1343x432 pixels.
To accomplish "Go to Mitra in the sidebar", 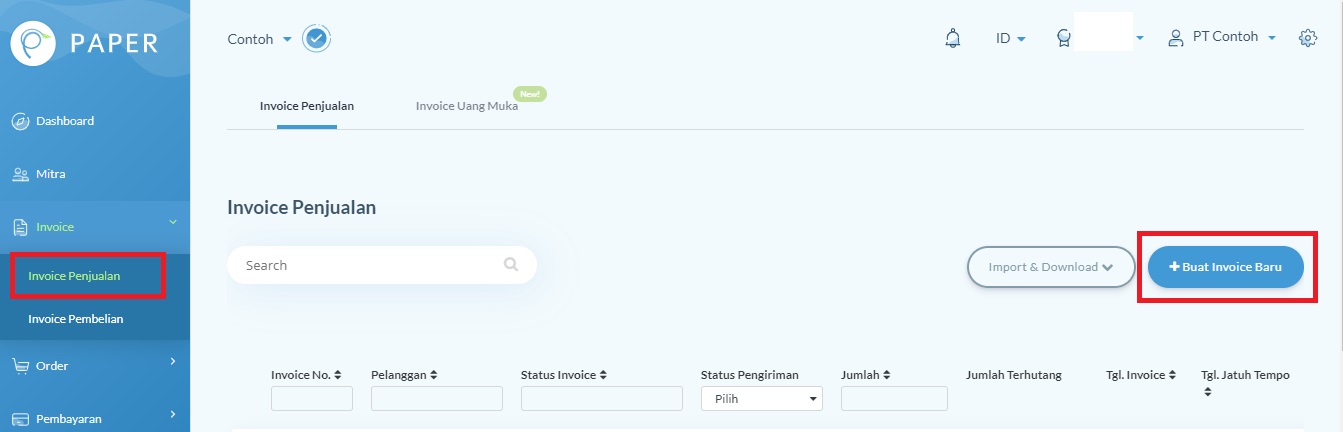I will coord(50,174).
